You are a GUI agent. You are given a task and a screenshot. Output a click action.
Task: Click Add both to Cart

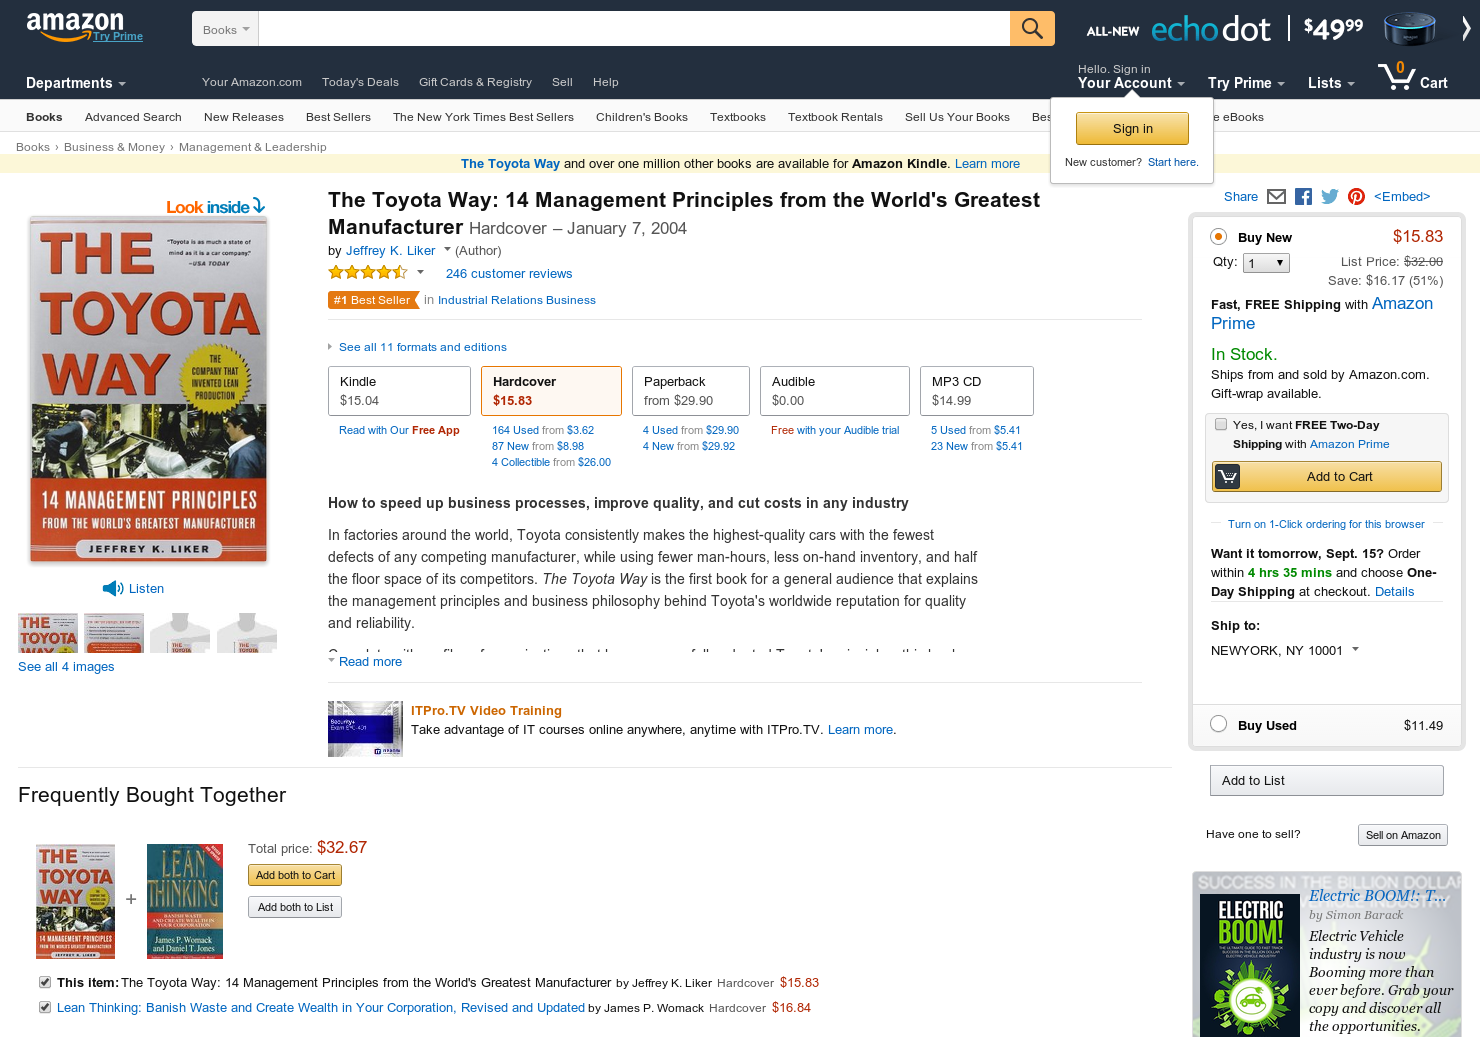(295, 875)
